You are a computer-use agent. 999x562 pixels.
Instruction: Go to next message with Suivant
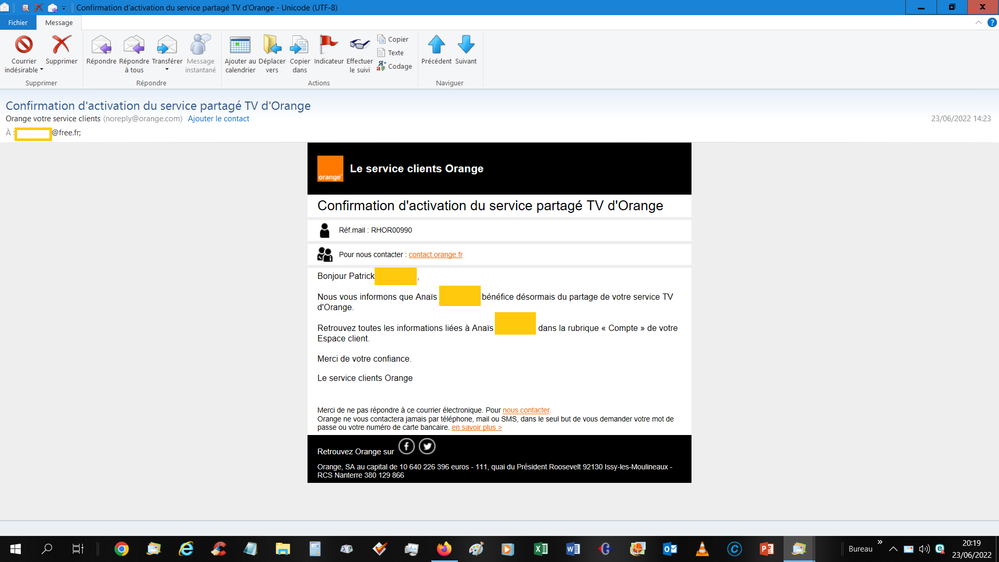[466, 50]
